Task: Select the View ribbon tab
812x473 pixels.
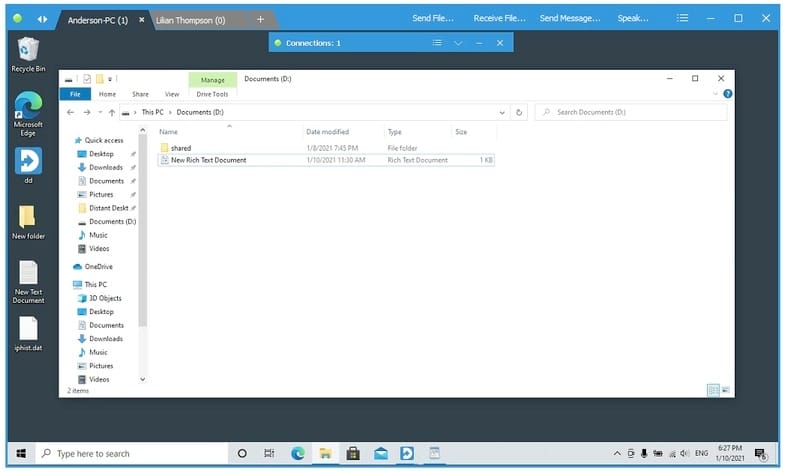Action: [x=171, y=94]
